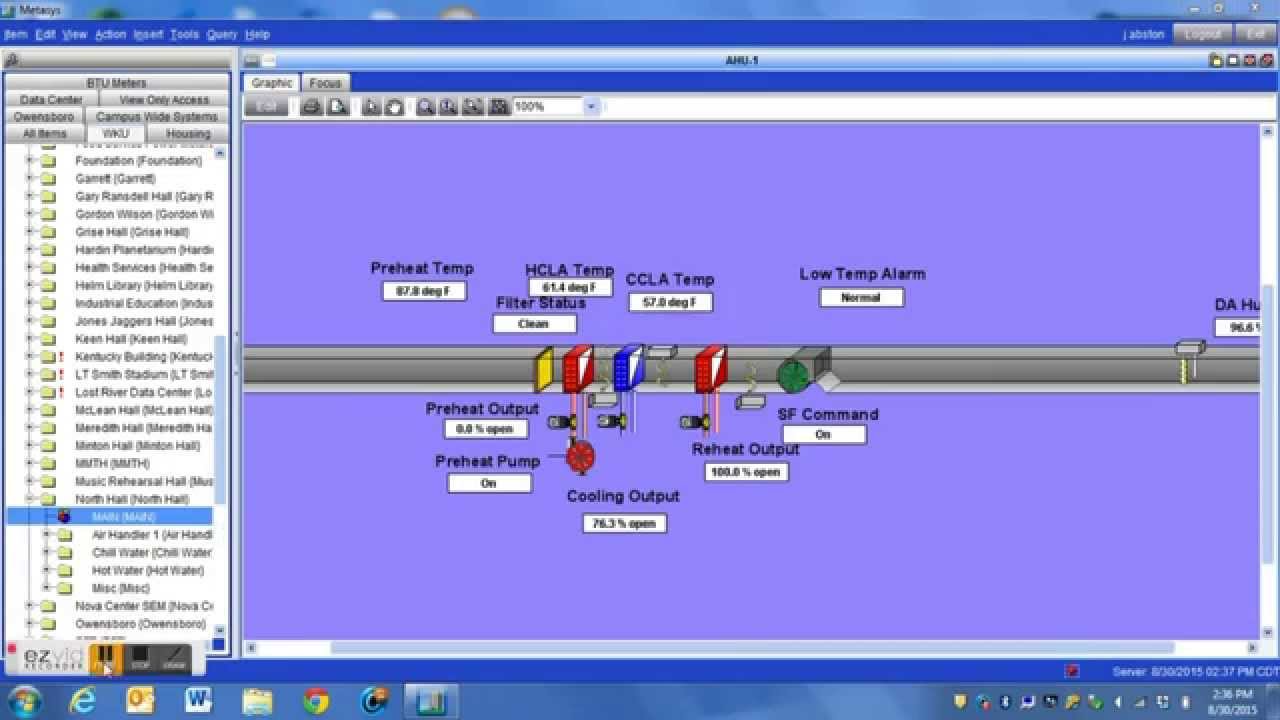Screen dimensions: 1280x720
Task: Click the Preheat Output value box
Action: [486, 429]
